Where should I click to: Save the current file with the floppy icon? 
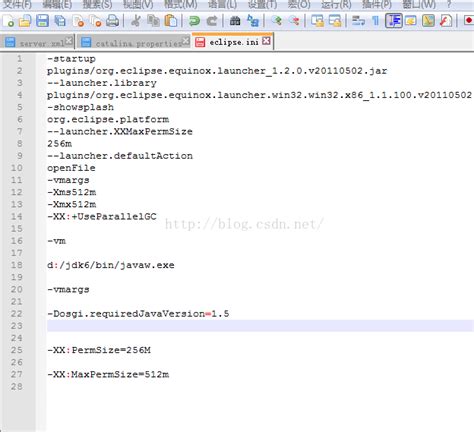[43, 21]
